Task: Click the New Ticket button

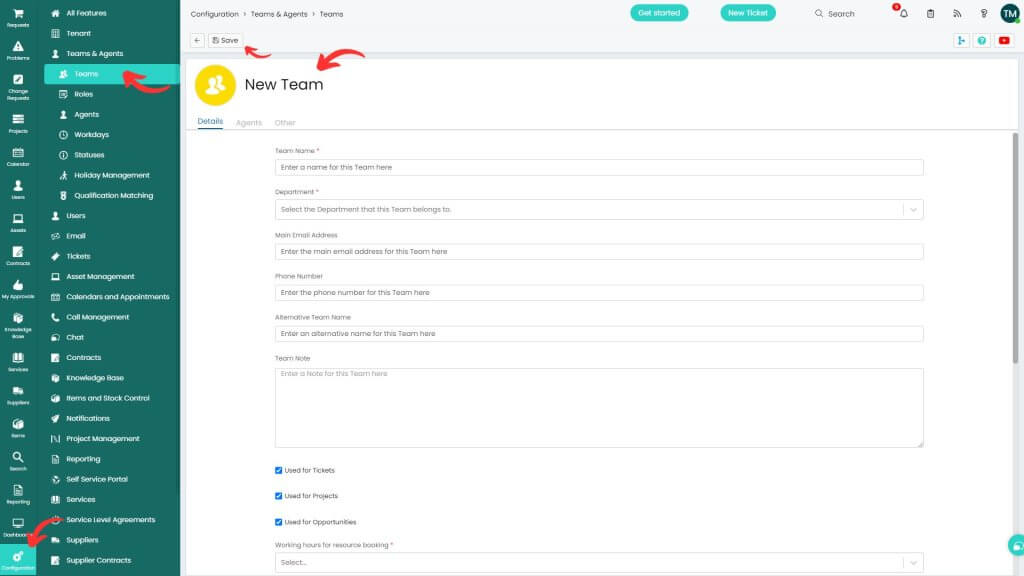Action: (x=748, y=13)
